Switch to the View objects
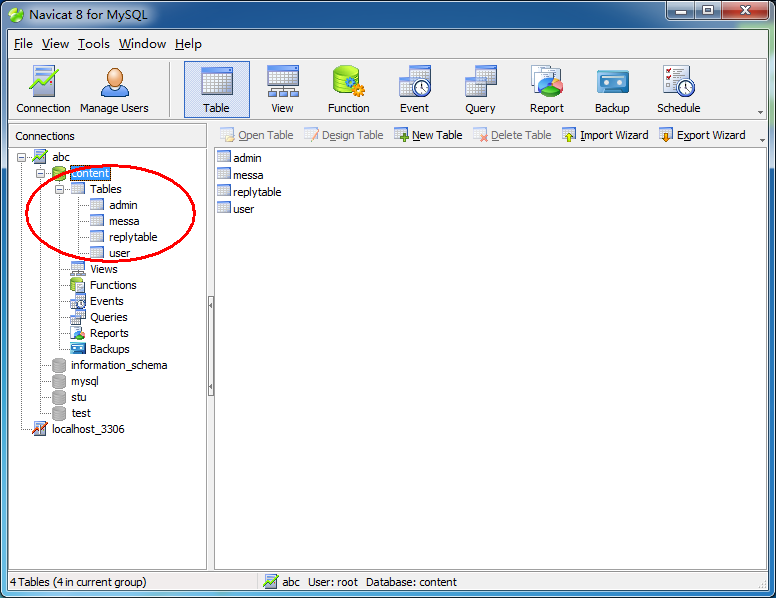 283,90
